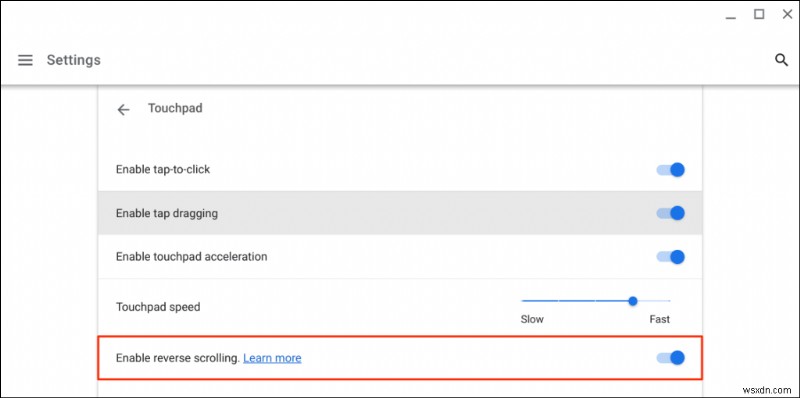Viewport: 800px width, 398px height.
Task: Toggle Enable reverse scrolling switch
Action: pos(670,358)
